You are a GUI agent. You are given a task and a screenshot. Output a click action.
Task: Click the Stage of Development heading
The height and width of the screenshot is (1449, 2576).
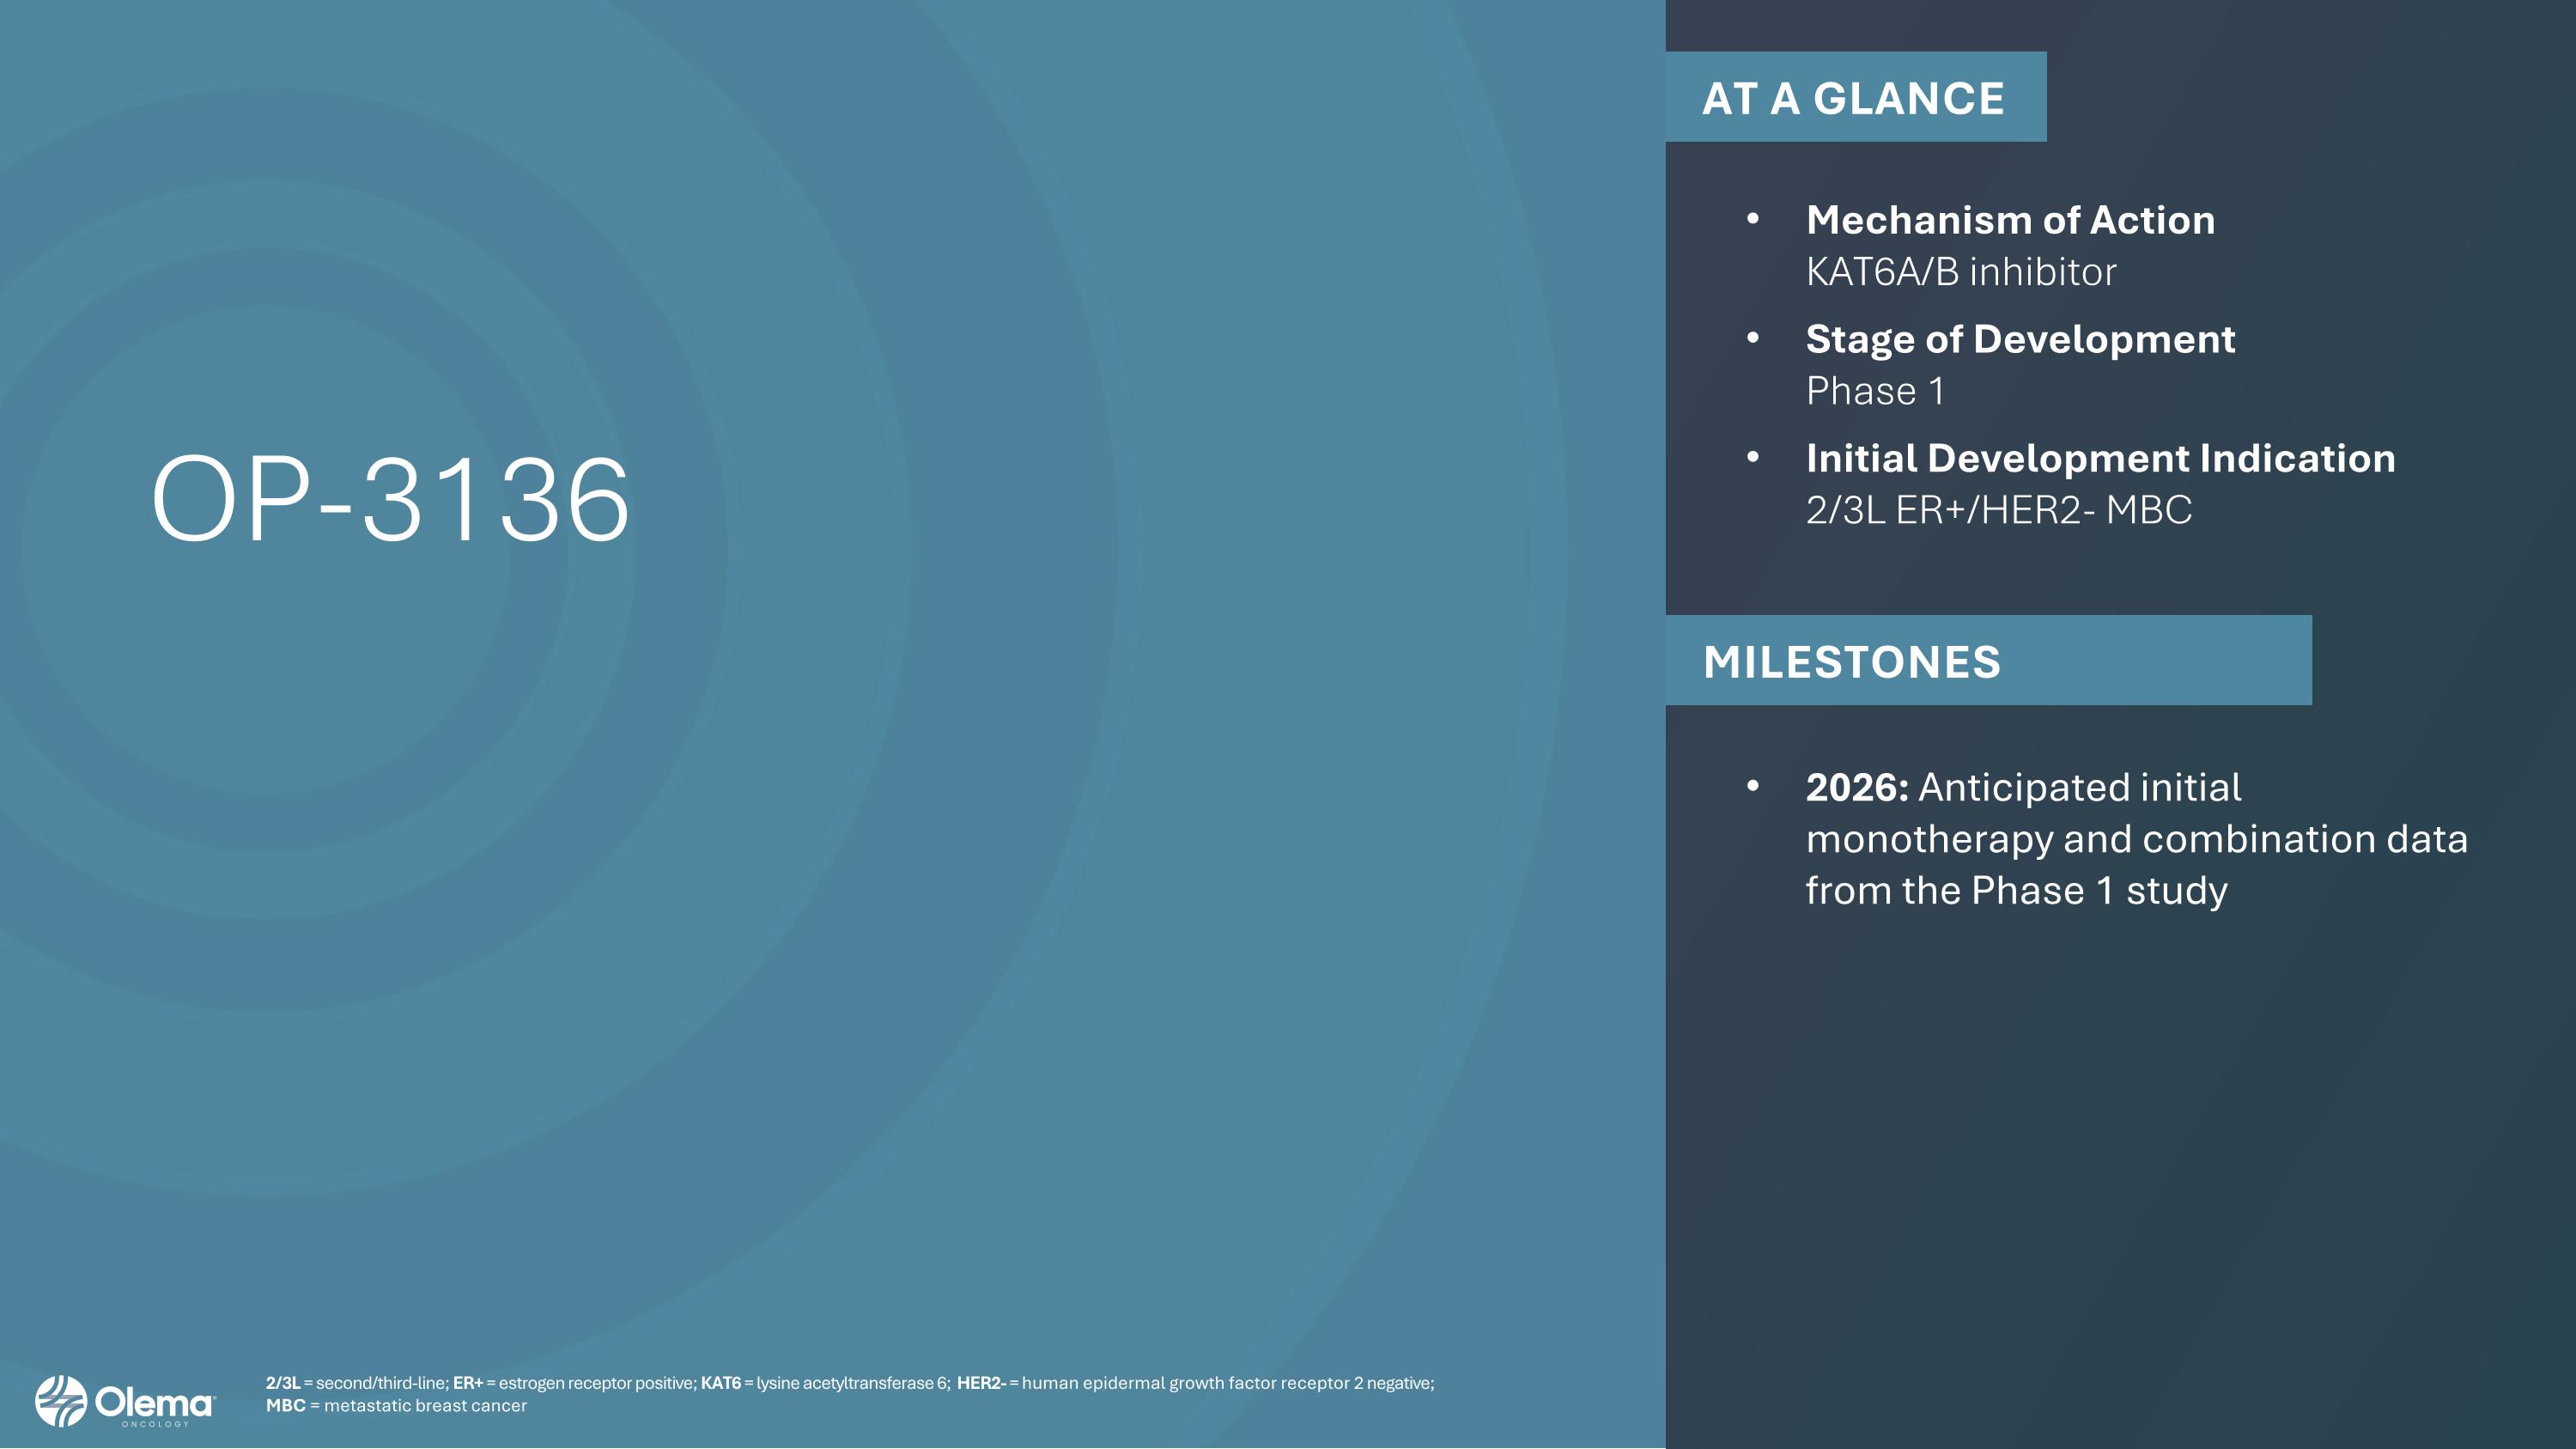click(2020, 339)
